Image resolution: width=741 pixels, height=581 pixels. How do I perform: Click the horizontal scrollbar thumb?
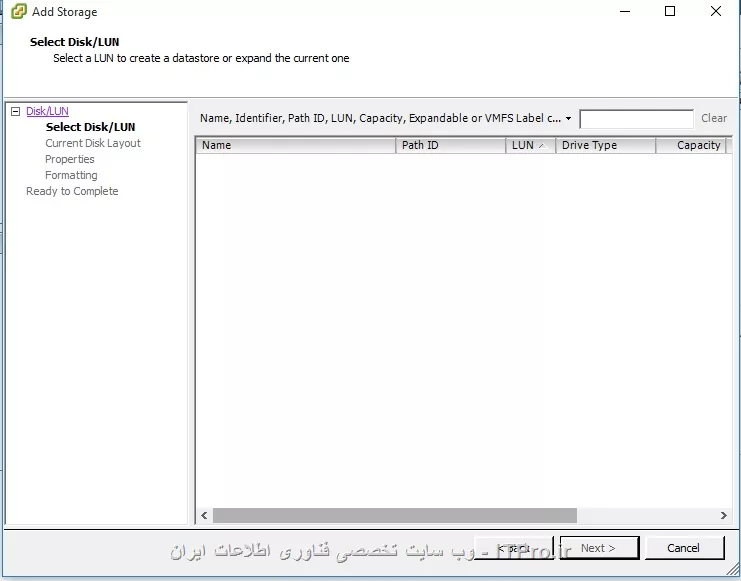click(x=395, y=515)
